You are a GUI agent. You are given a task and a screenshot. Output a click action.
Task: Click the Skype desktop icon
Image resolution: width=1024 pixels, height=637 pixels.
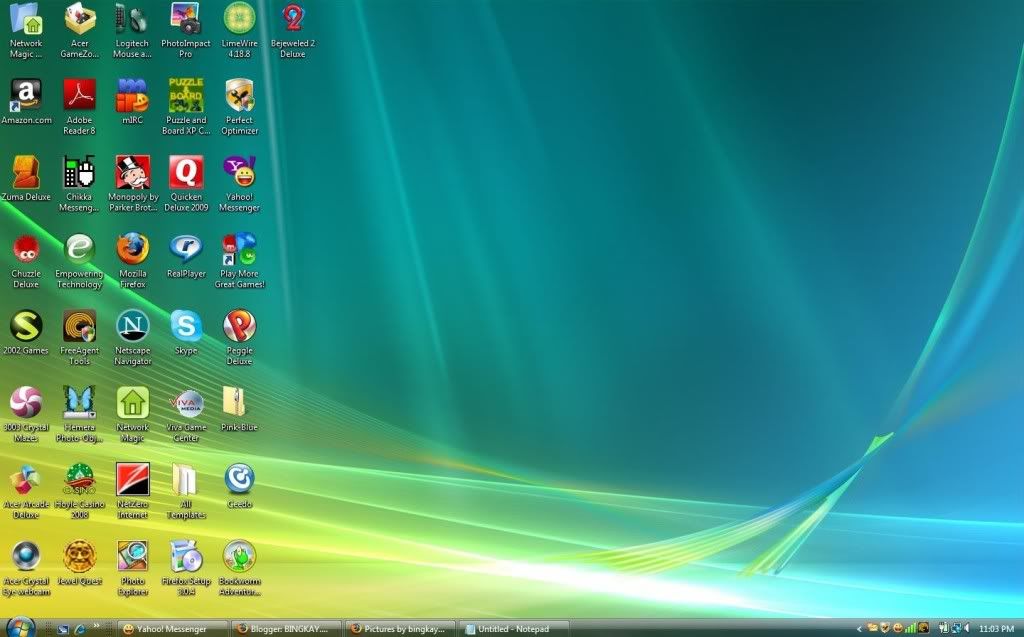(186, 333)
